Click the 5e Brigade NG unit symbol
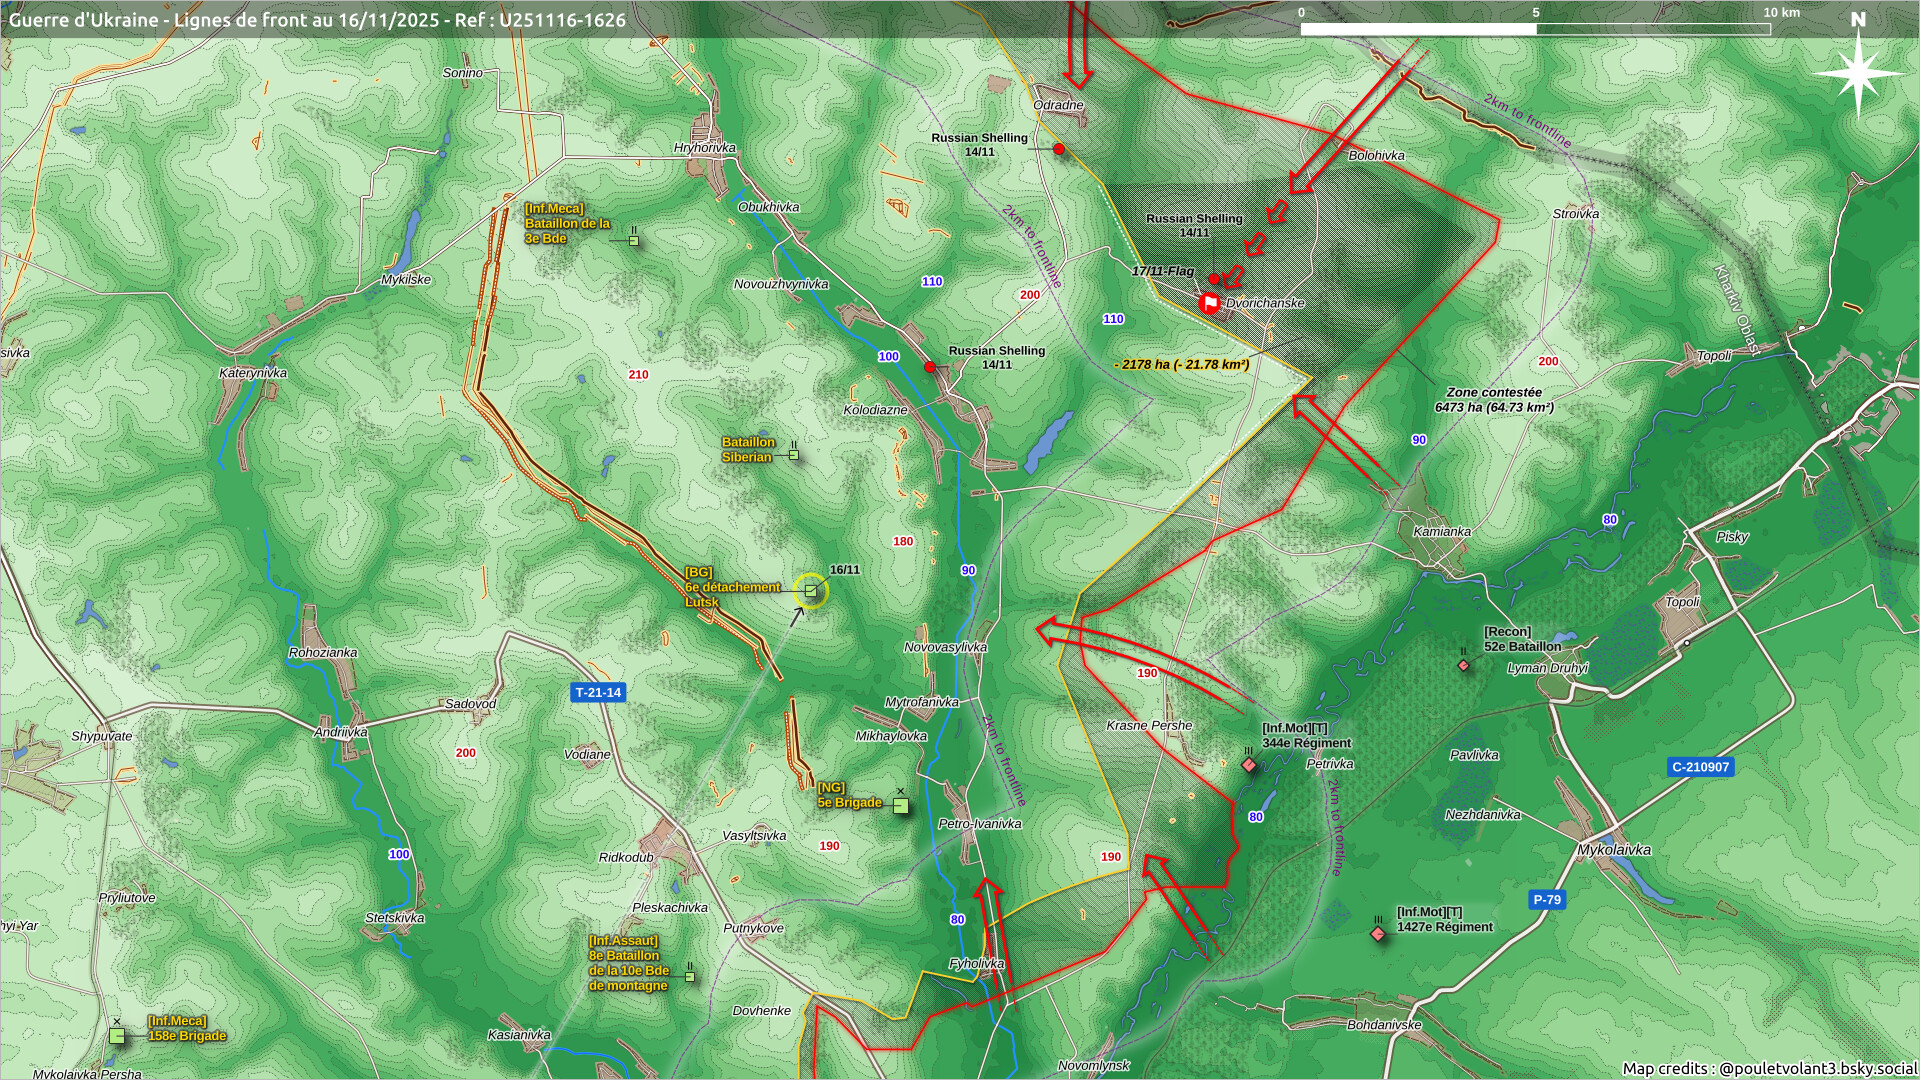The image size is (1920, 1080). tap(901, 805)
